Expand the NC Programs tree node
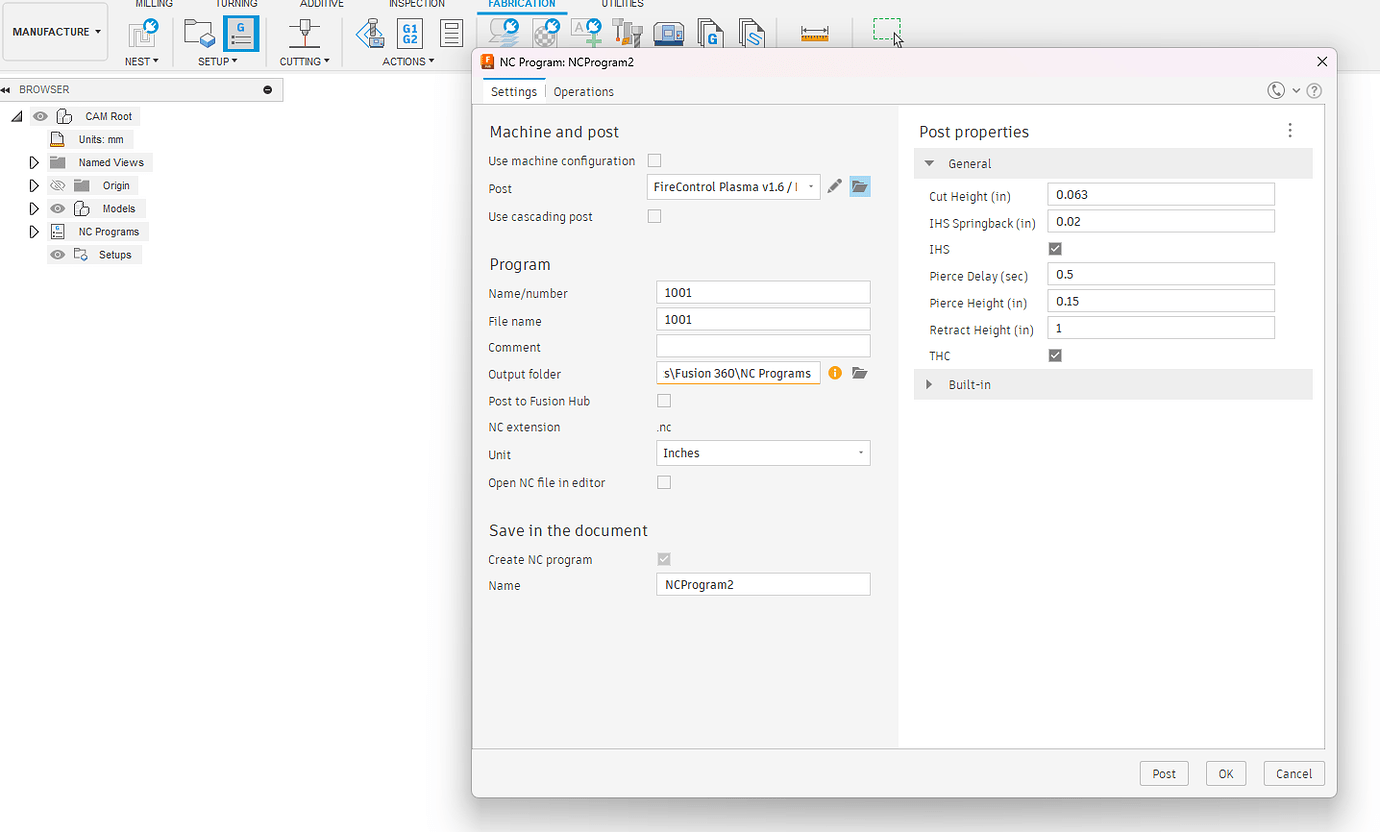 (34, 232)
